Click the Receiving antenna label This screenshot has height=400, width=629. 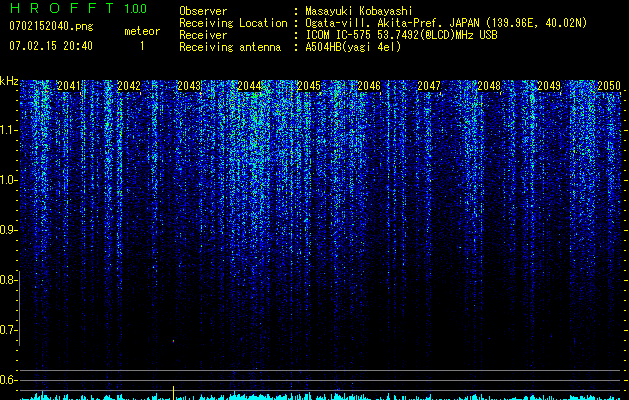(230, 47)
